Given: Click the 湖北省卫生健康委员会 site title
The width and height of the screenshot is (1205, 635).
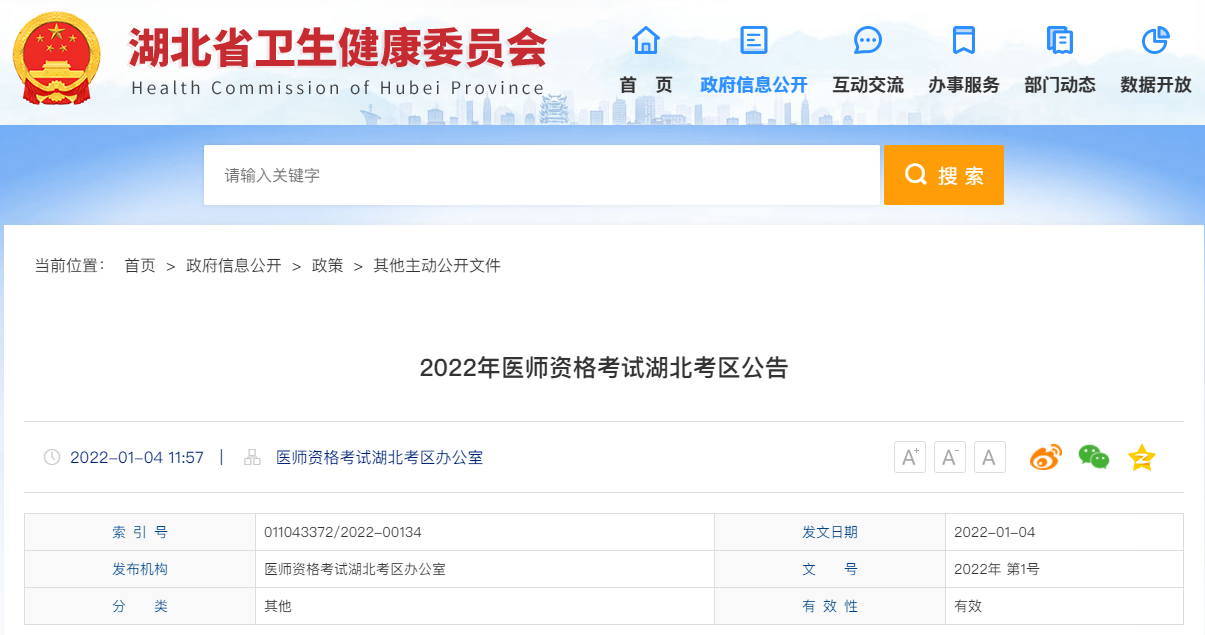Looking at the screenshot, I should (338, 46).
